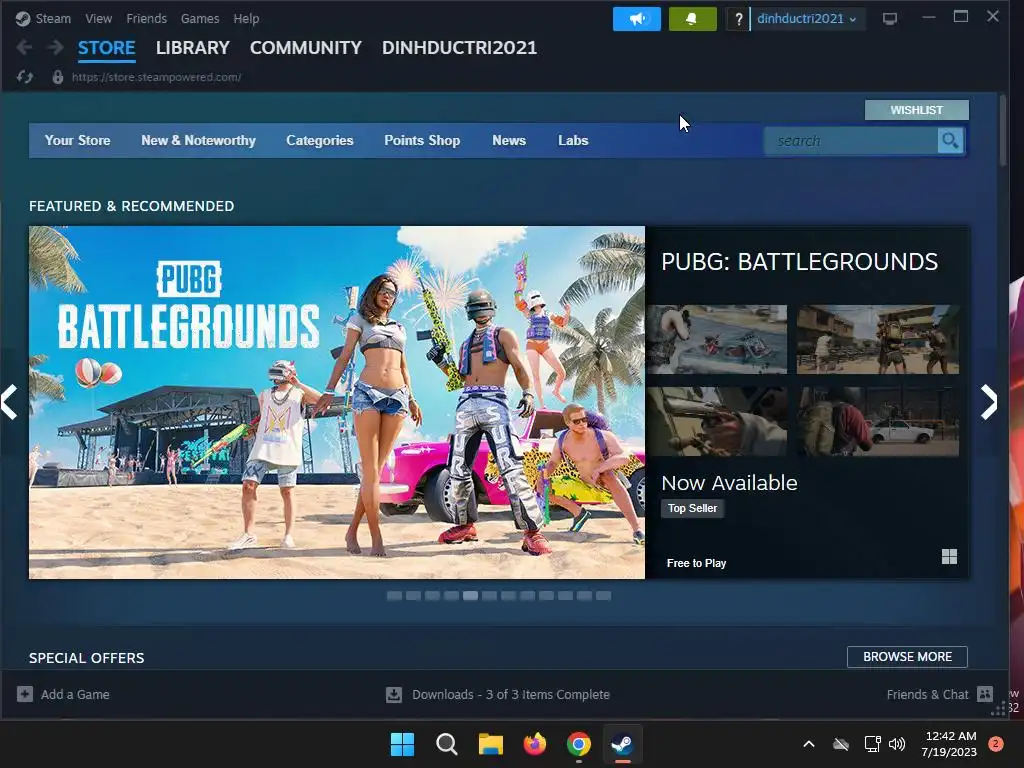Open Points Shop link
Viewport: 1024px width, 768px height.
422,140
